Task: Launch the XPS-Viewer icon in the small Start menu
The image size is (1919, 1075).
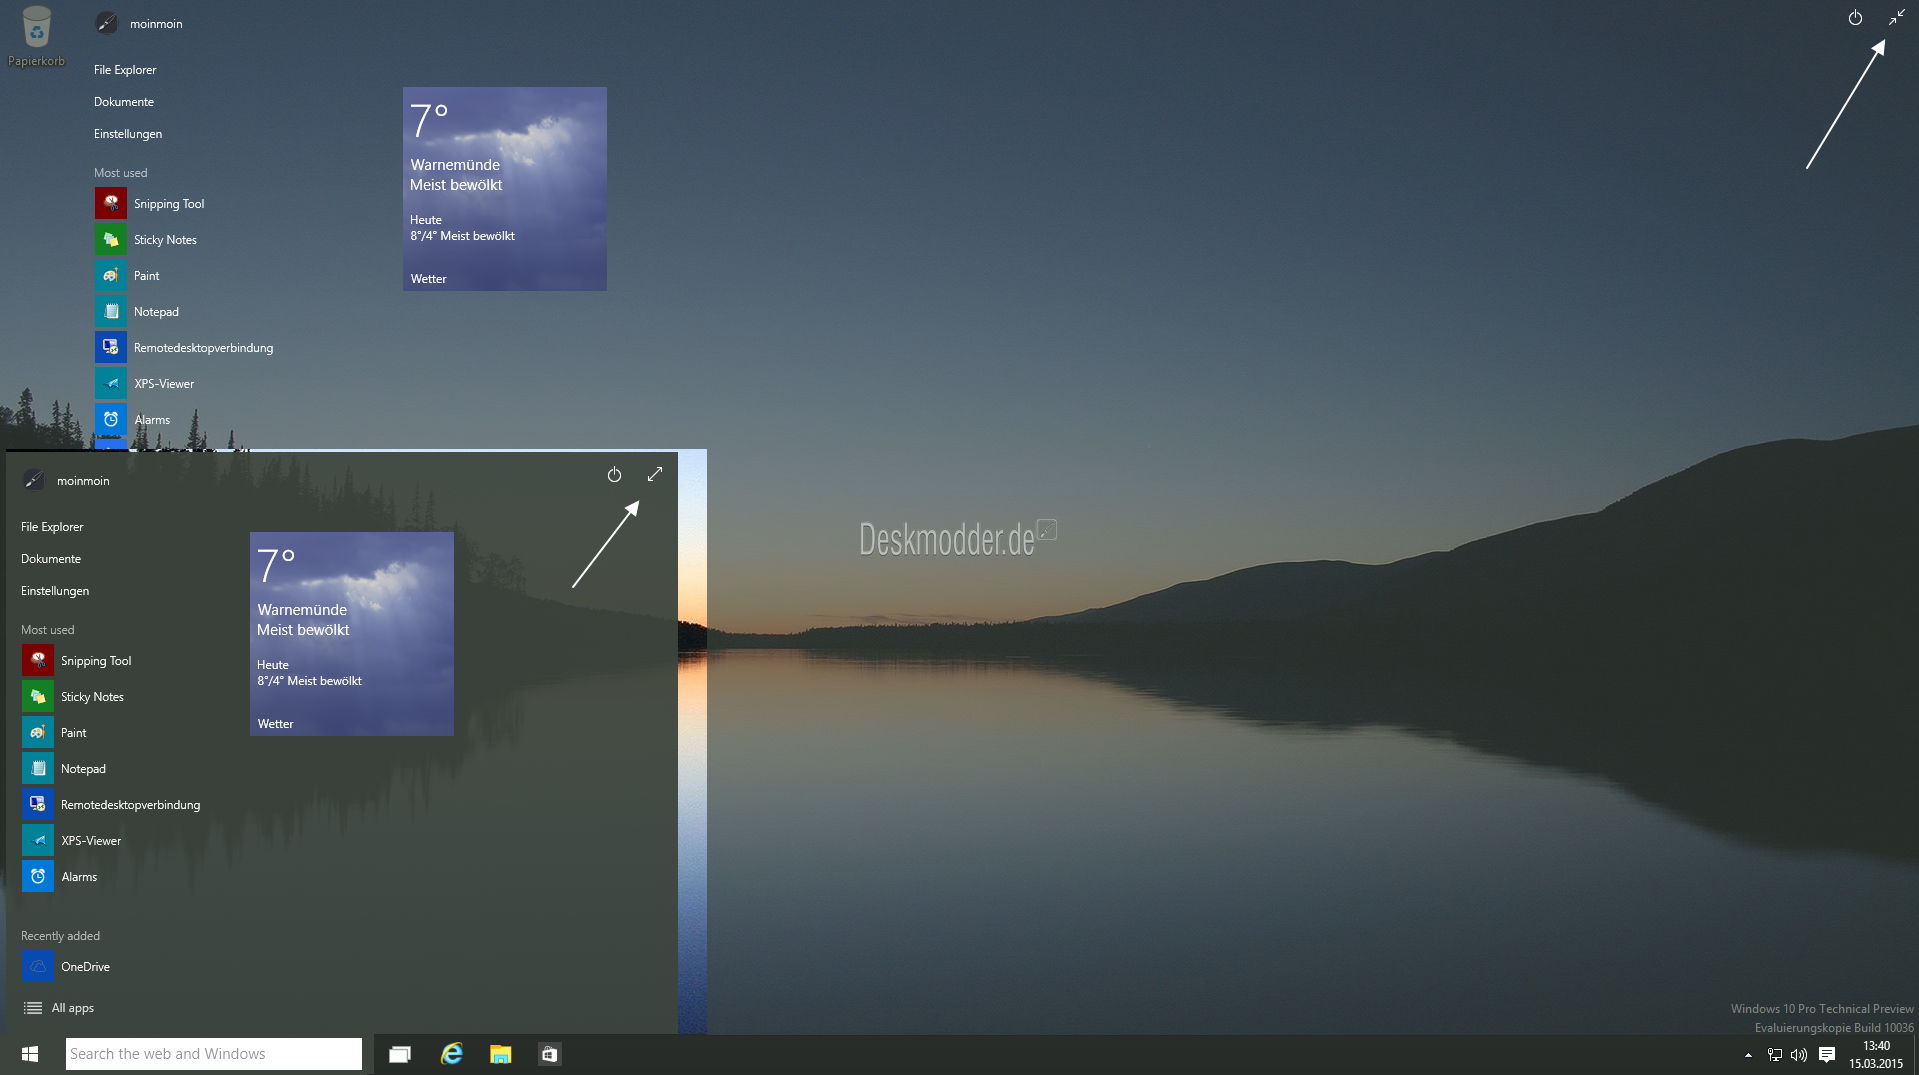Action: tap(38, 840)
